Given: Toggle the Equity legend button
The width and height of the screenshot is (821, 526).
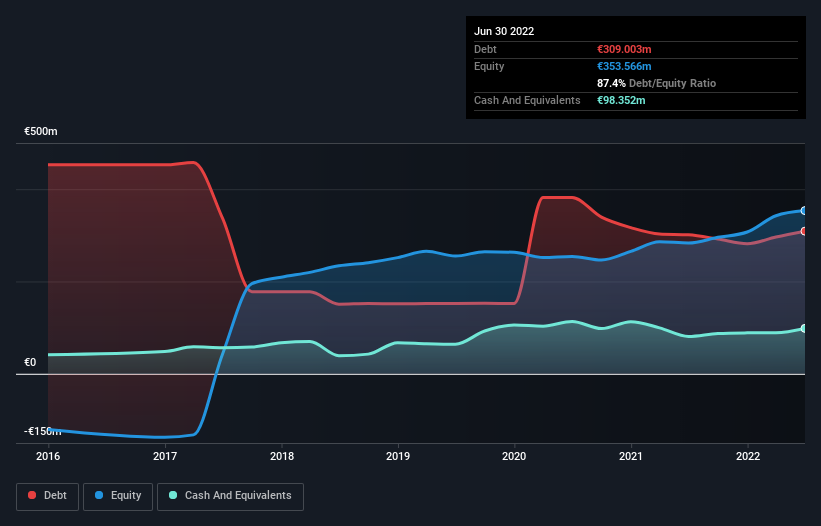Looking at the screenshot, I should click(x=118, y=496).
